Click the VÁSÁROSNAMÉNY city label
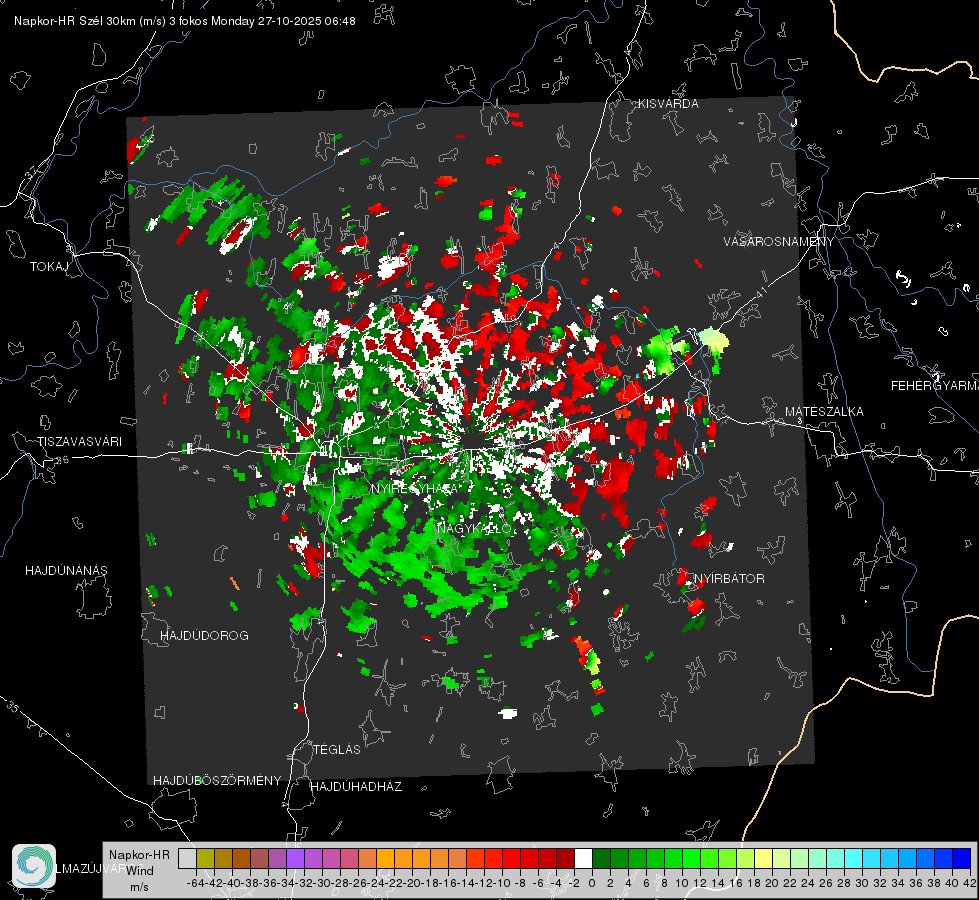Viewport: 979px width, 900px height. (x=779, y=242)
